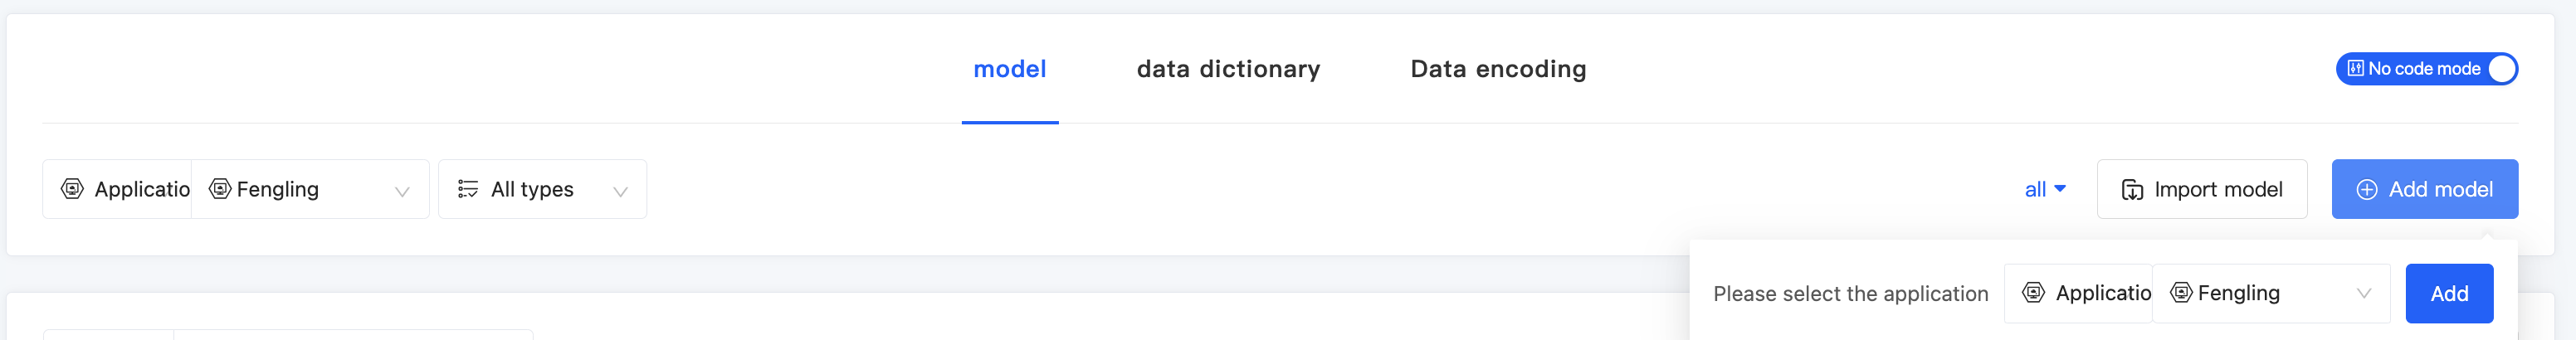The width and height of the screenshot is (2576, 340).
Task: Expand the "all" filter dropdown
Action: point(2045,189)
